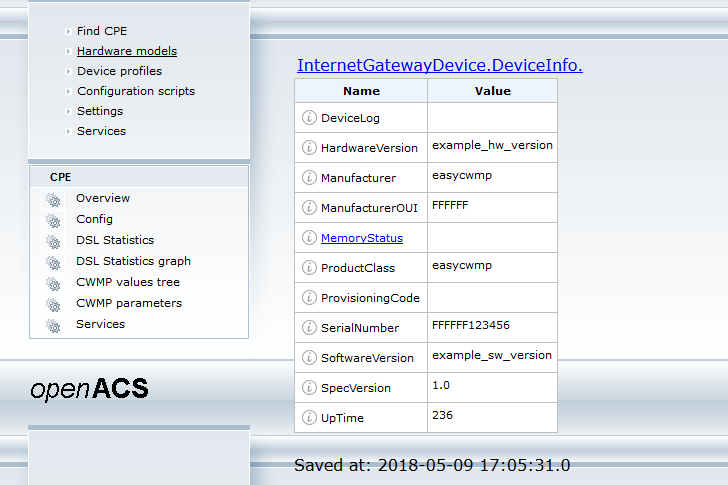Go to Device profiles
This screenshot has height=485, width=728.
(x=119, y=71)
